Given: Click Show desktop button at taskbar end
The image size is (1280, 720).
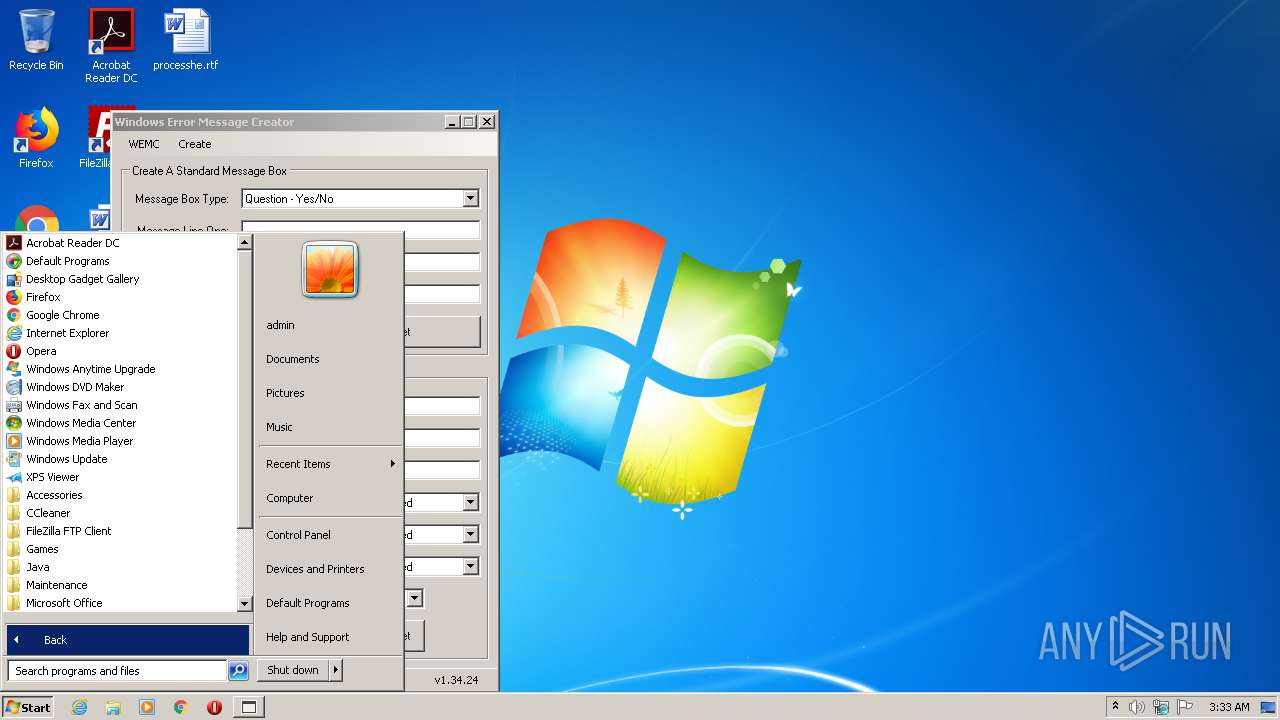Looking at the screenshot, I should coord(1268,707).
